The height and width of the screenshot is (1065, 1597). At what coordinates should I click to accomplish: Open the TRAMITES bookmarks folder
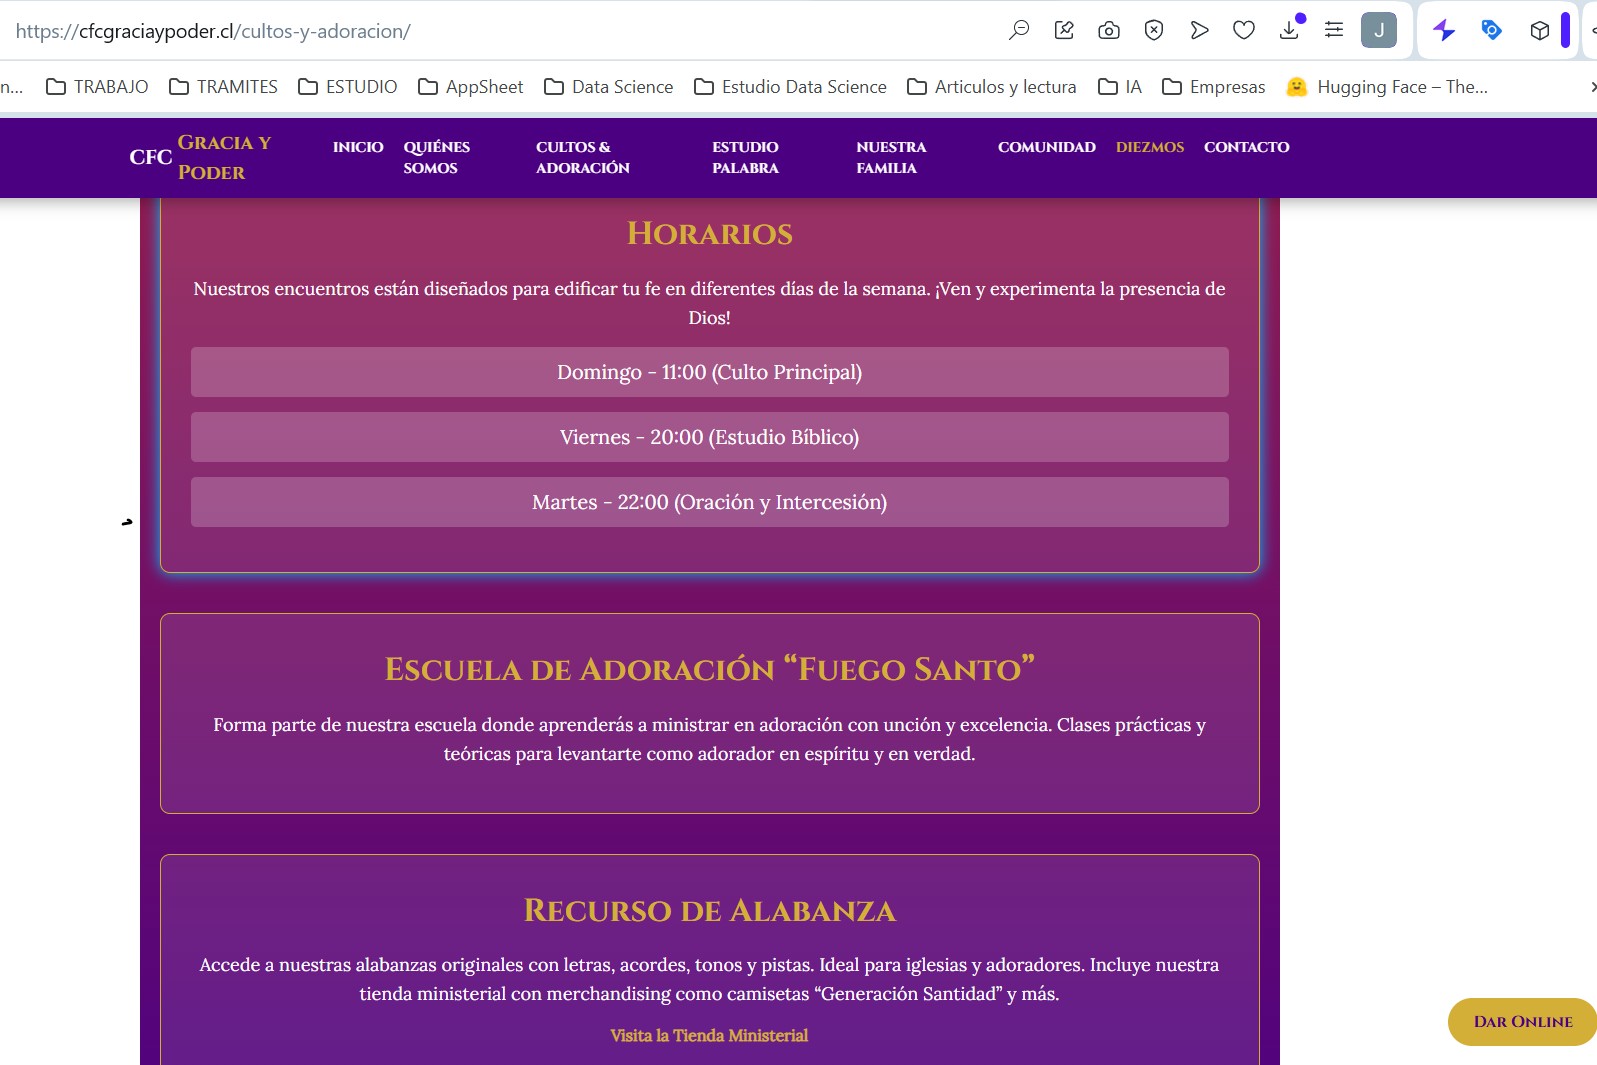pyautogui.click(x=223, y=87)
